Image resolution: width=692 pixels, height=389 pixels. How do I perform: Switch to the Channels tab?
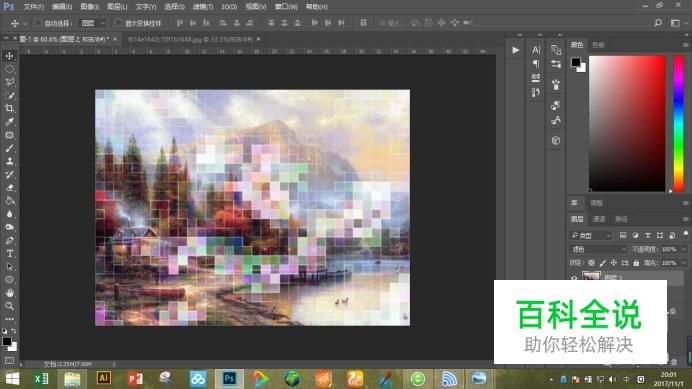(x=599, y=219)
